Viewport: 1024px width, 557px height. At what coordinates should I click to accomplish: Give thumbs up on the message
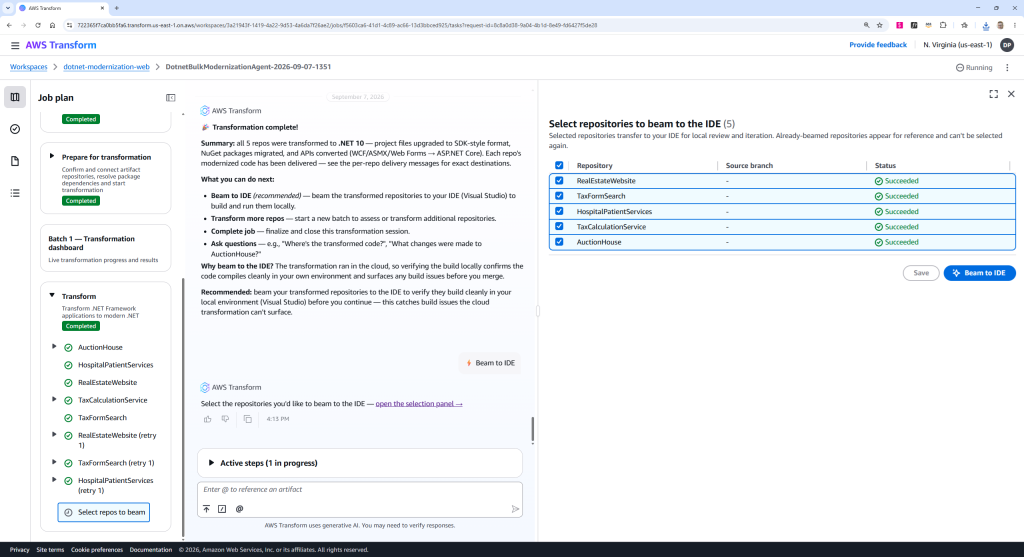pyautogui.click(x=208, y=419)
